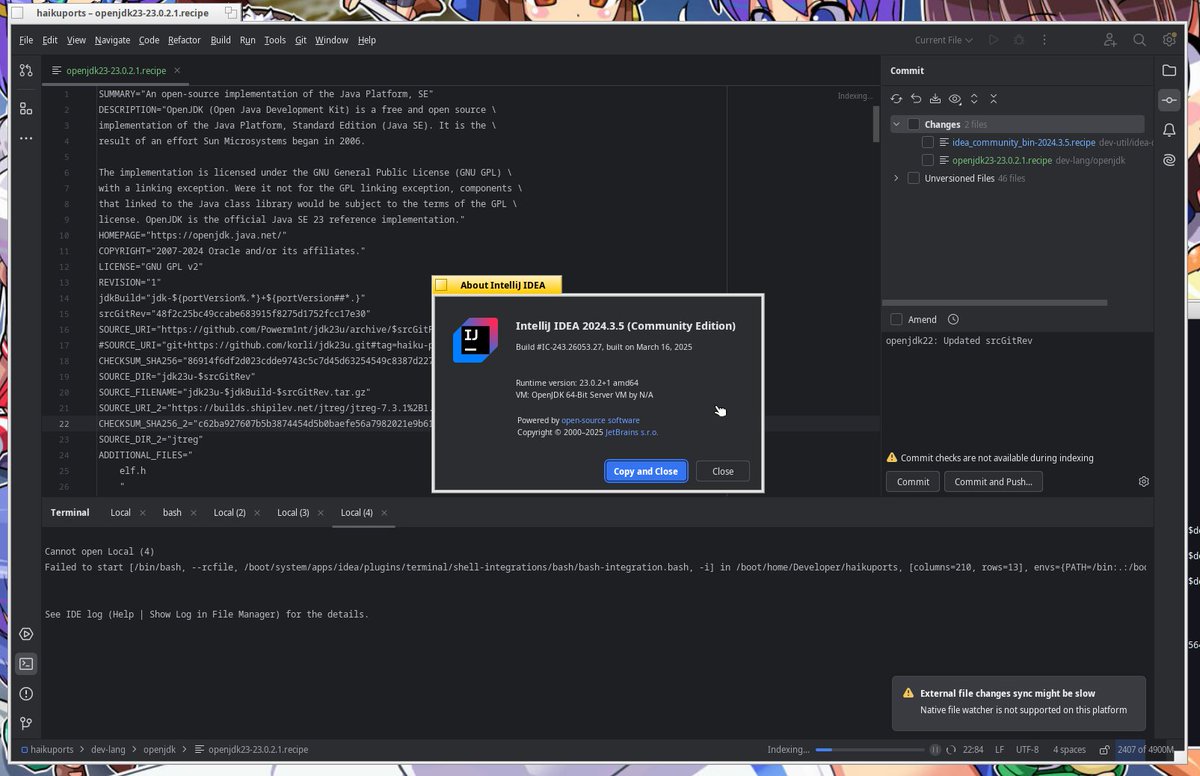The image size is (1200, 776).
Task: Click the Commit and Push... button
Action: (993, 481)
